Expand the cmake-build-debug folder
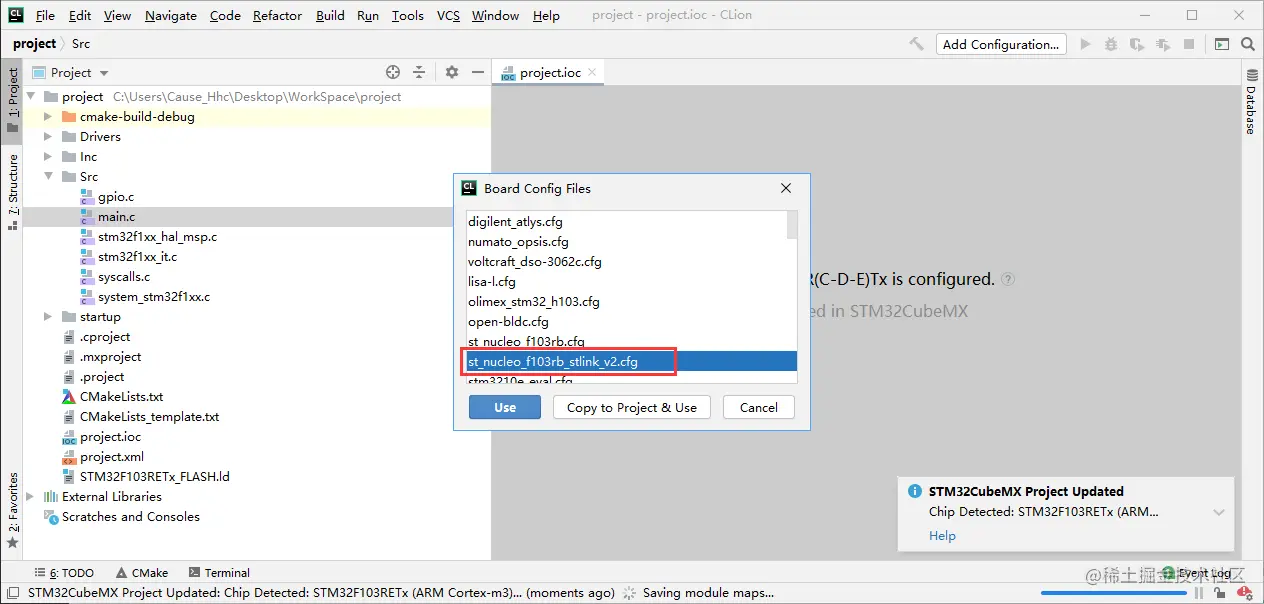This screenshot has width=1264, height=604. pos(48,117)
